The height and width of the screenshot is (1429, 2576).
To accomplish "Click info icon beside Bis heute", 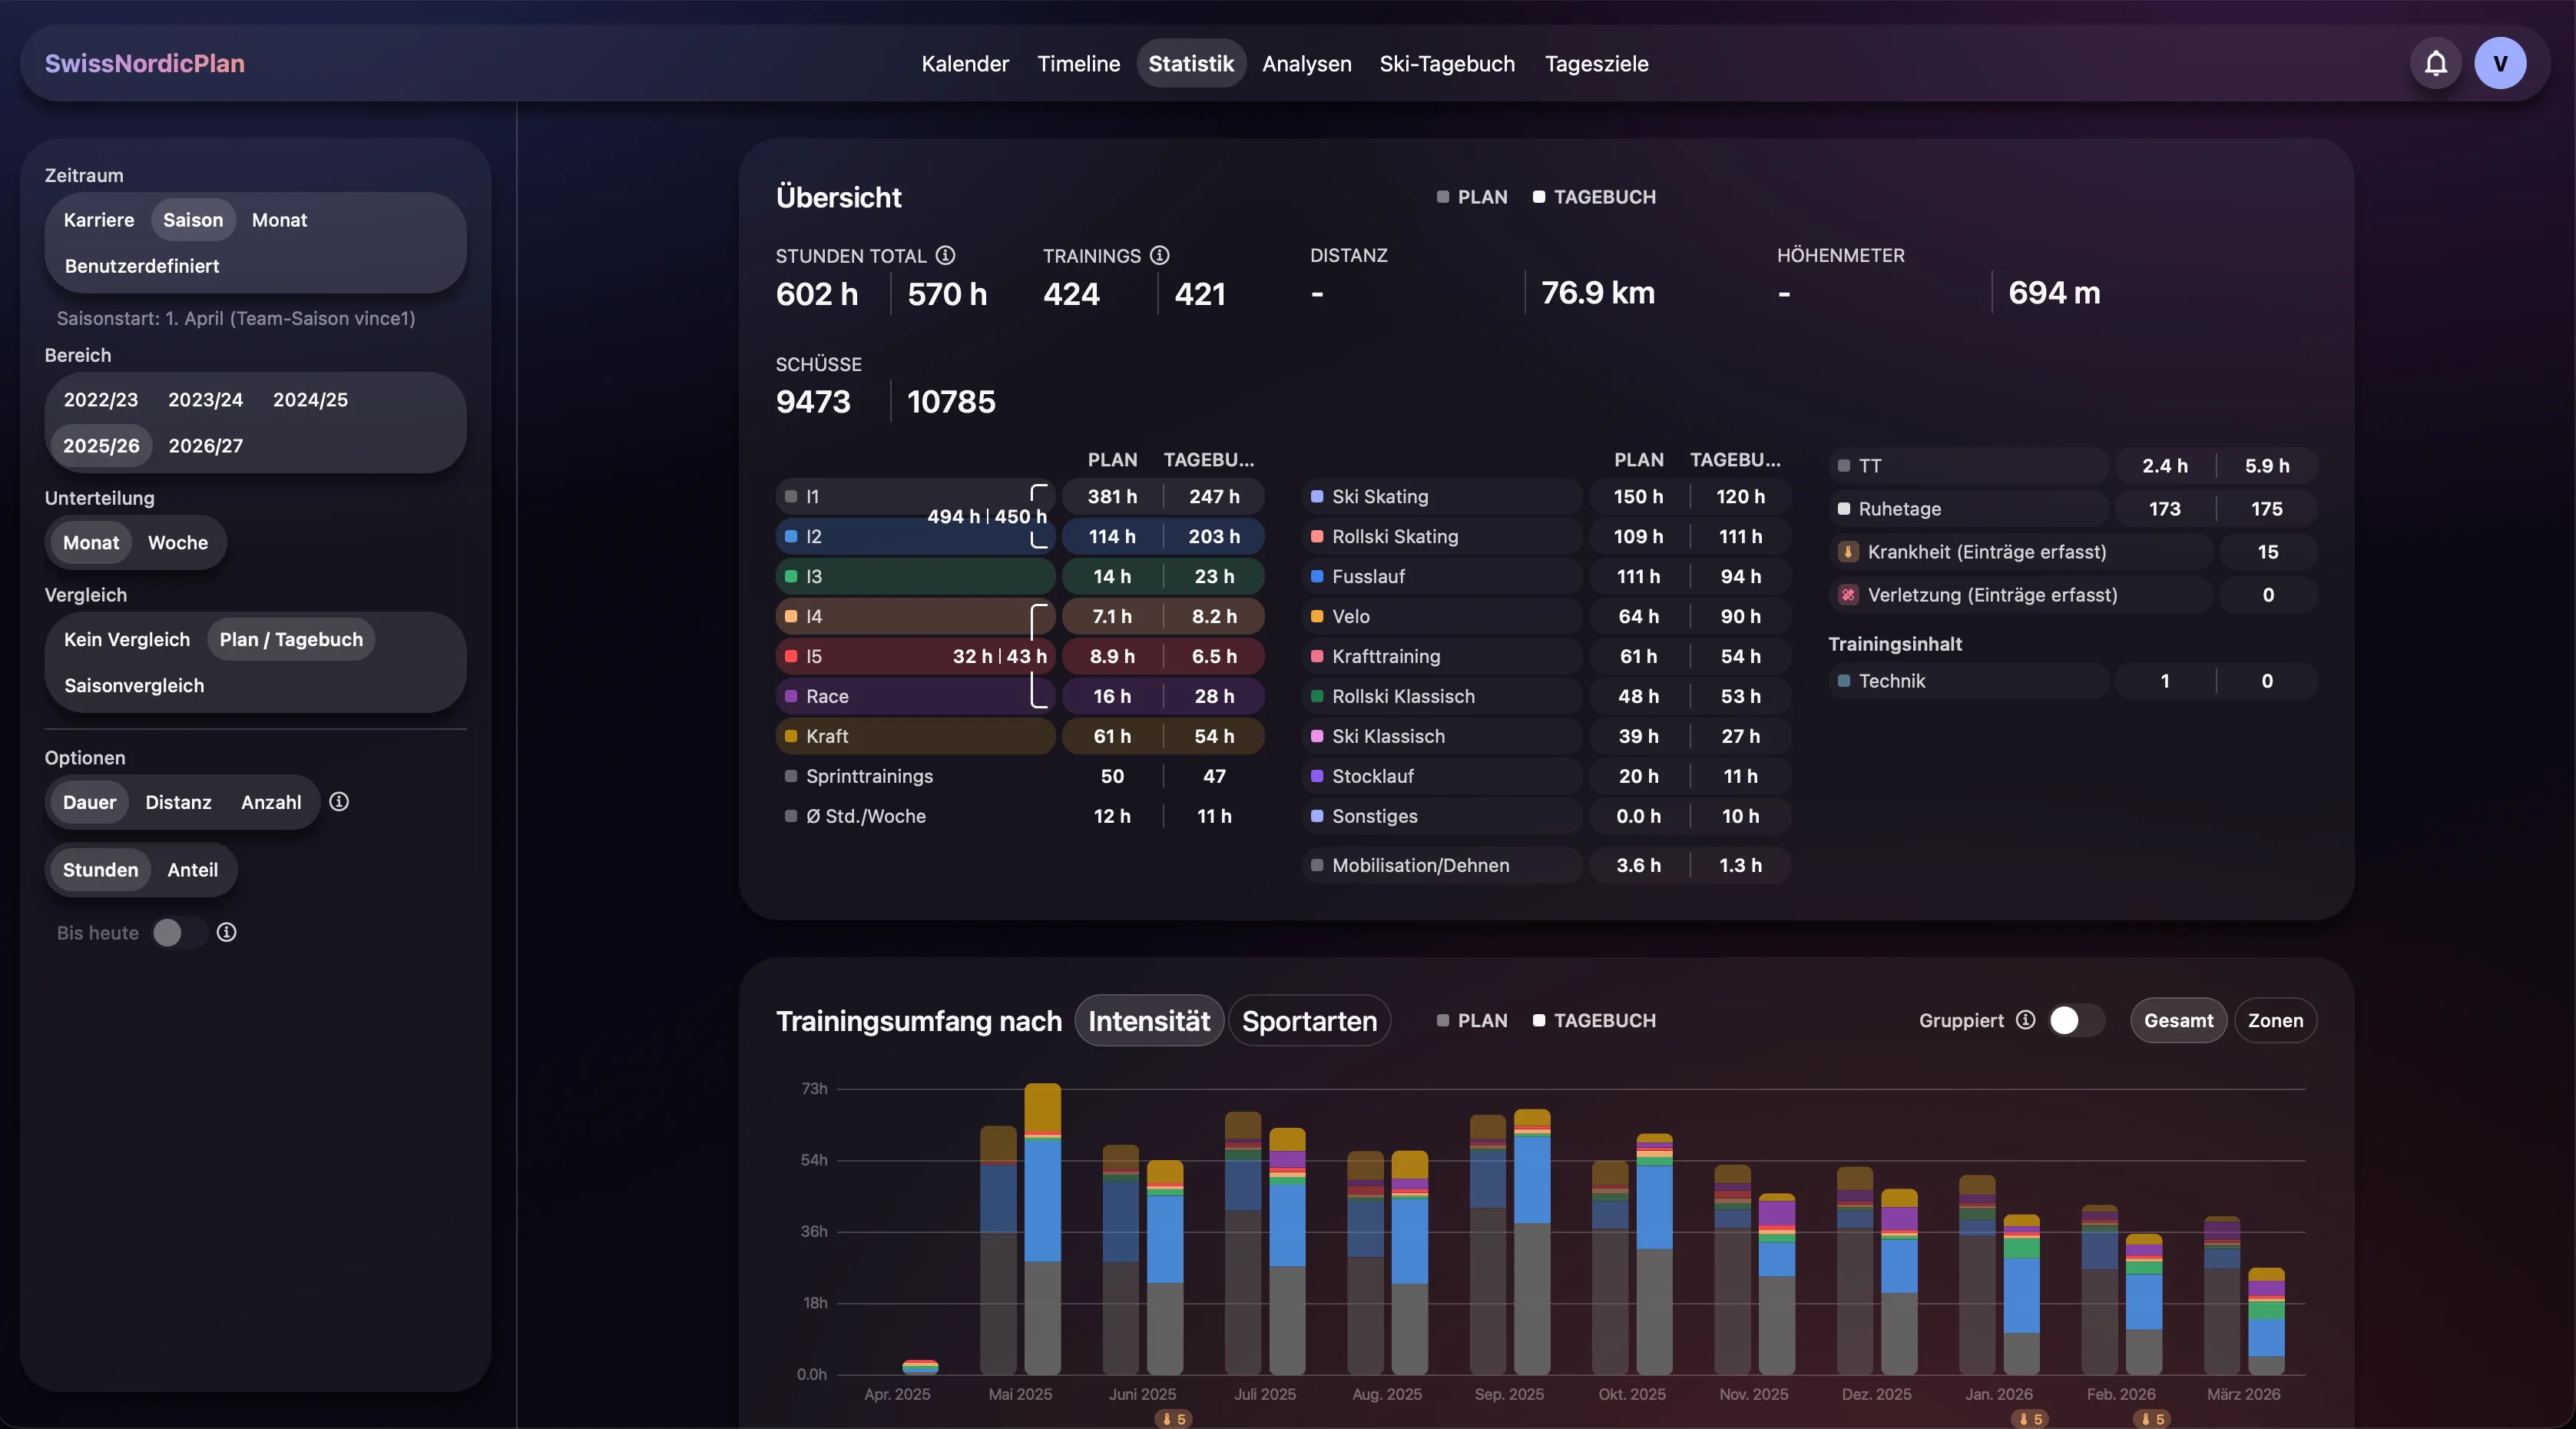I will (x=227, y=932).
